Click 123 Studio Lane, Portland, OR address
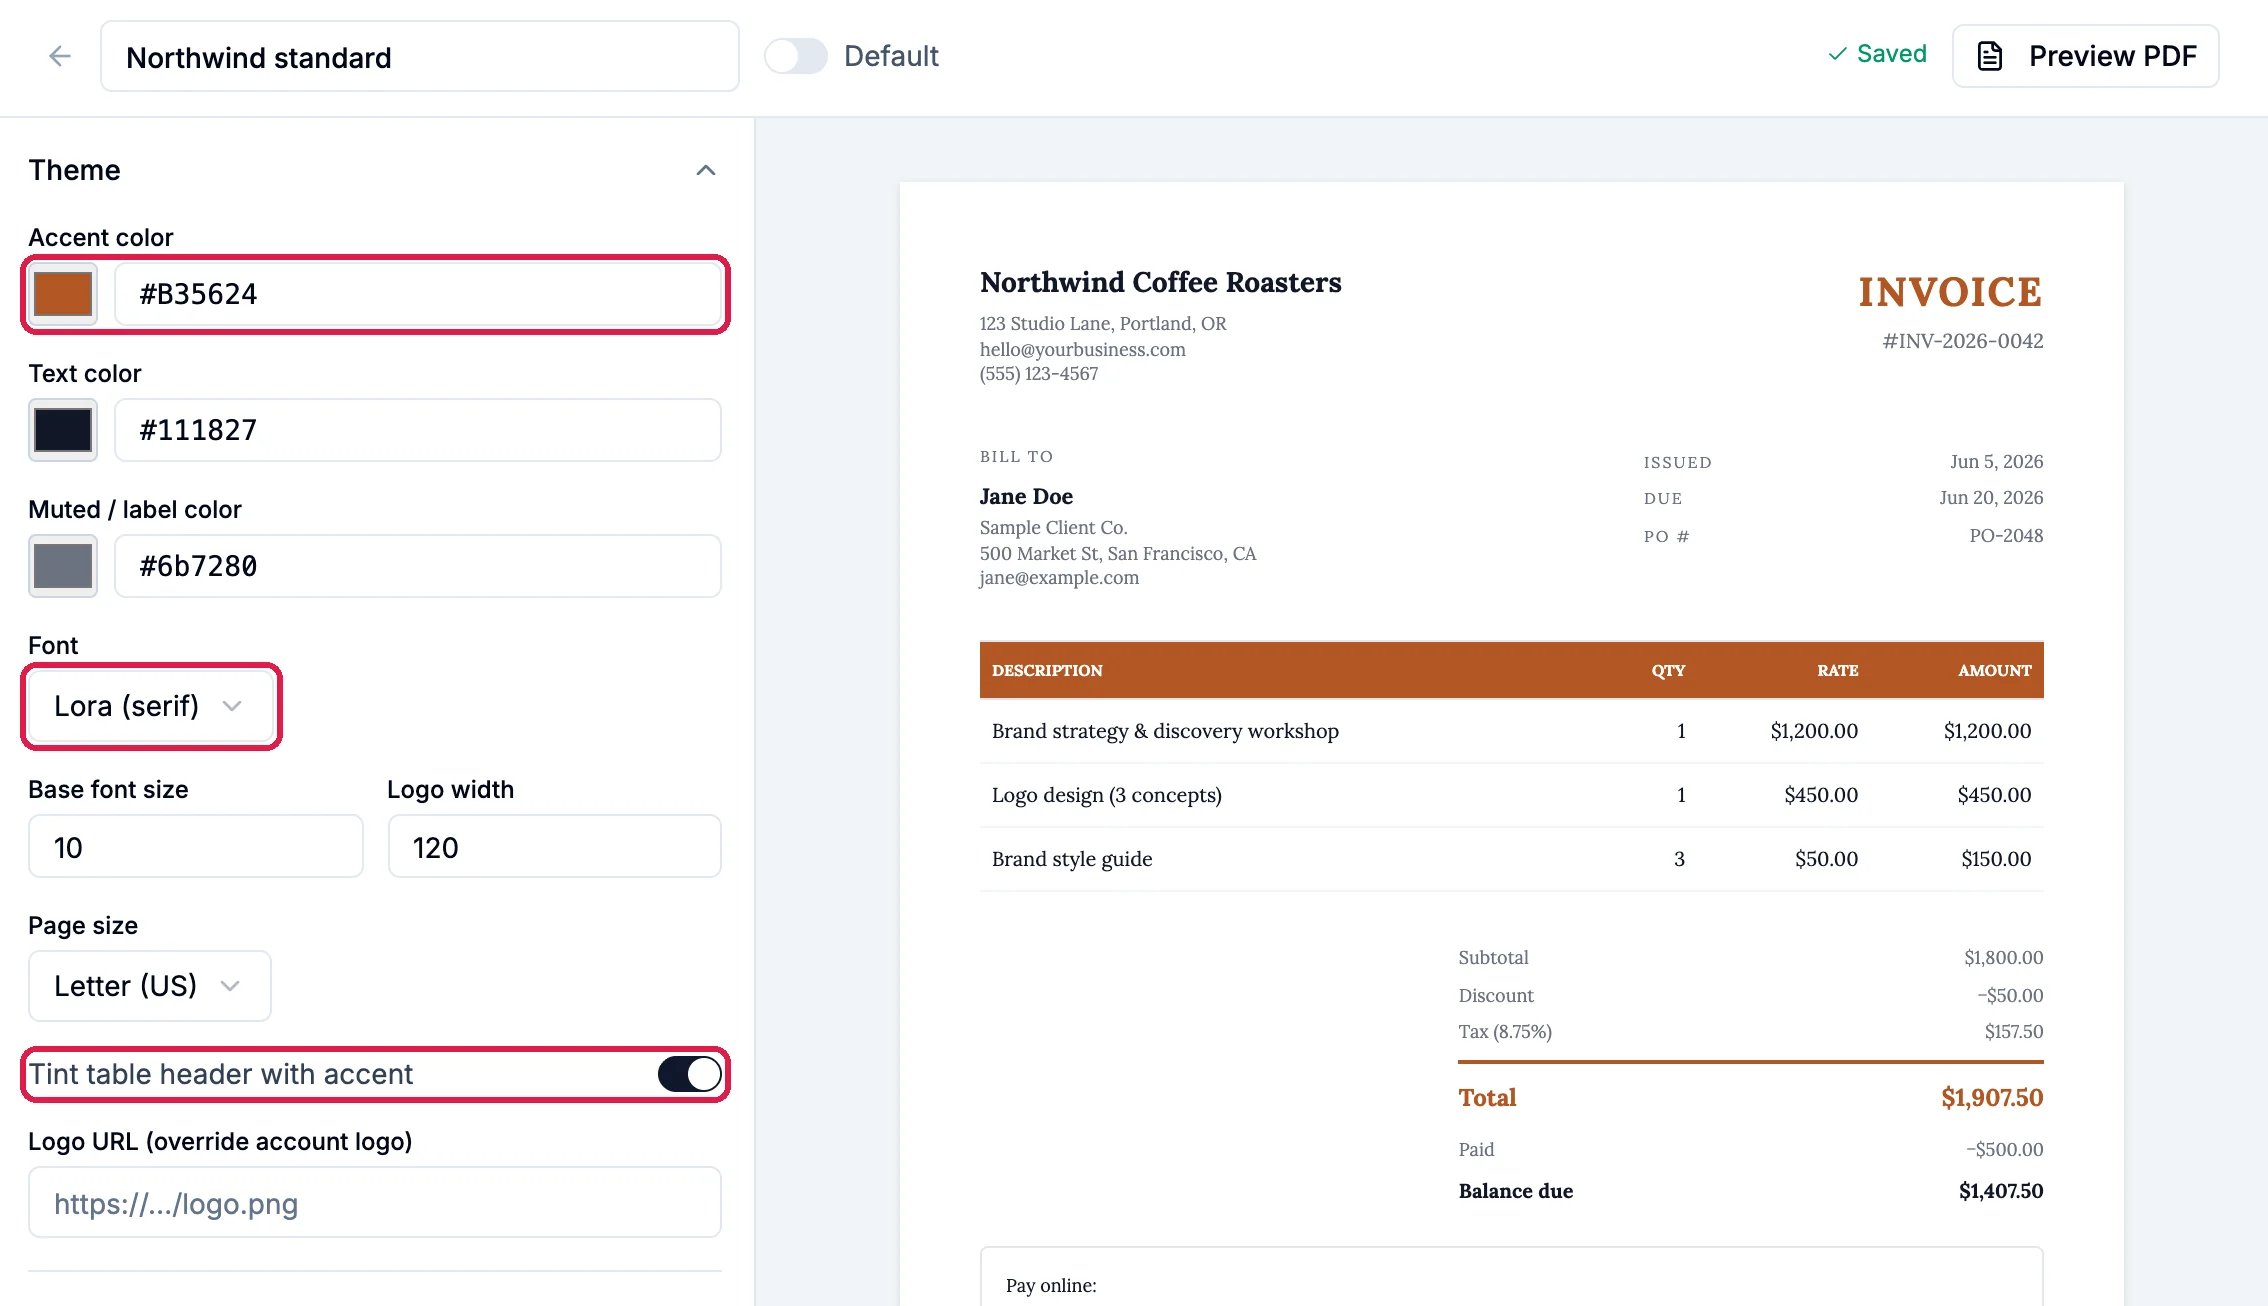The image size is (2268, 1306). pyautogui.click(x=1102, y=323)
